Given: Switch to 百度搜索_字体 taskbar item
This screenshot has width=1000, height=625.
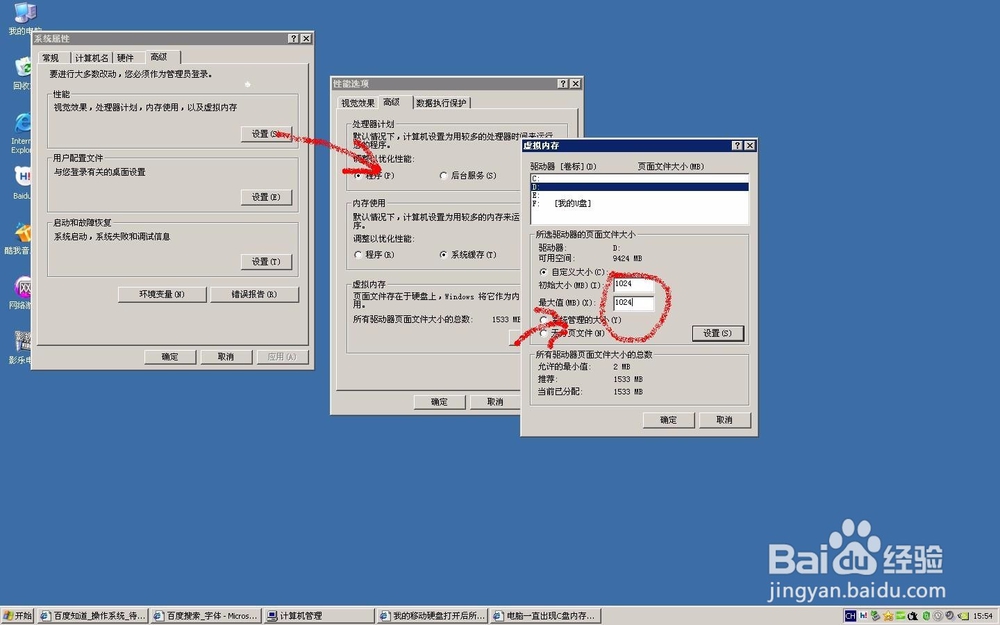Looking at the screenshot, I should coord(206,616).
